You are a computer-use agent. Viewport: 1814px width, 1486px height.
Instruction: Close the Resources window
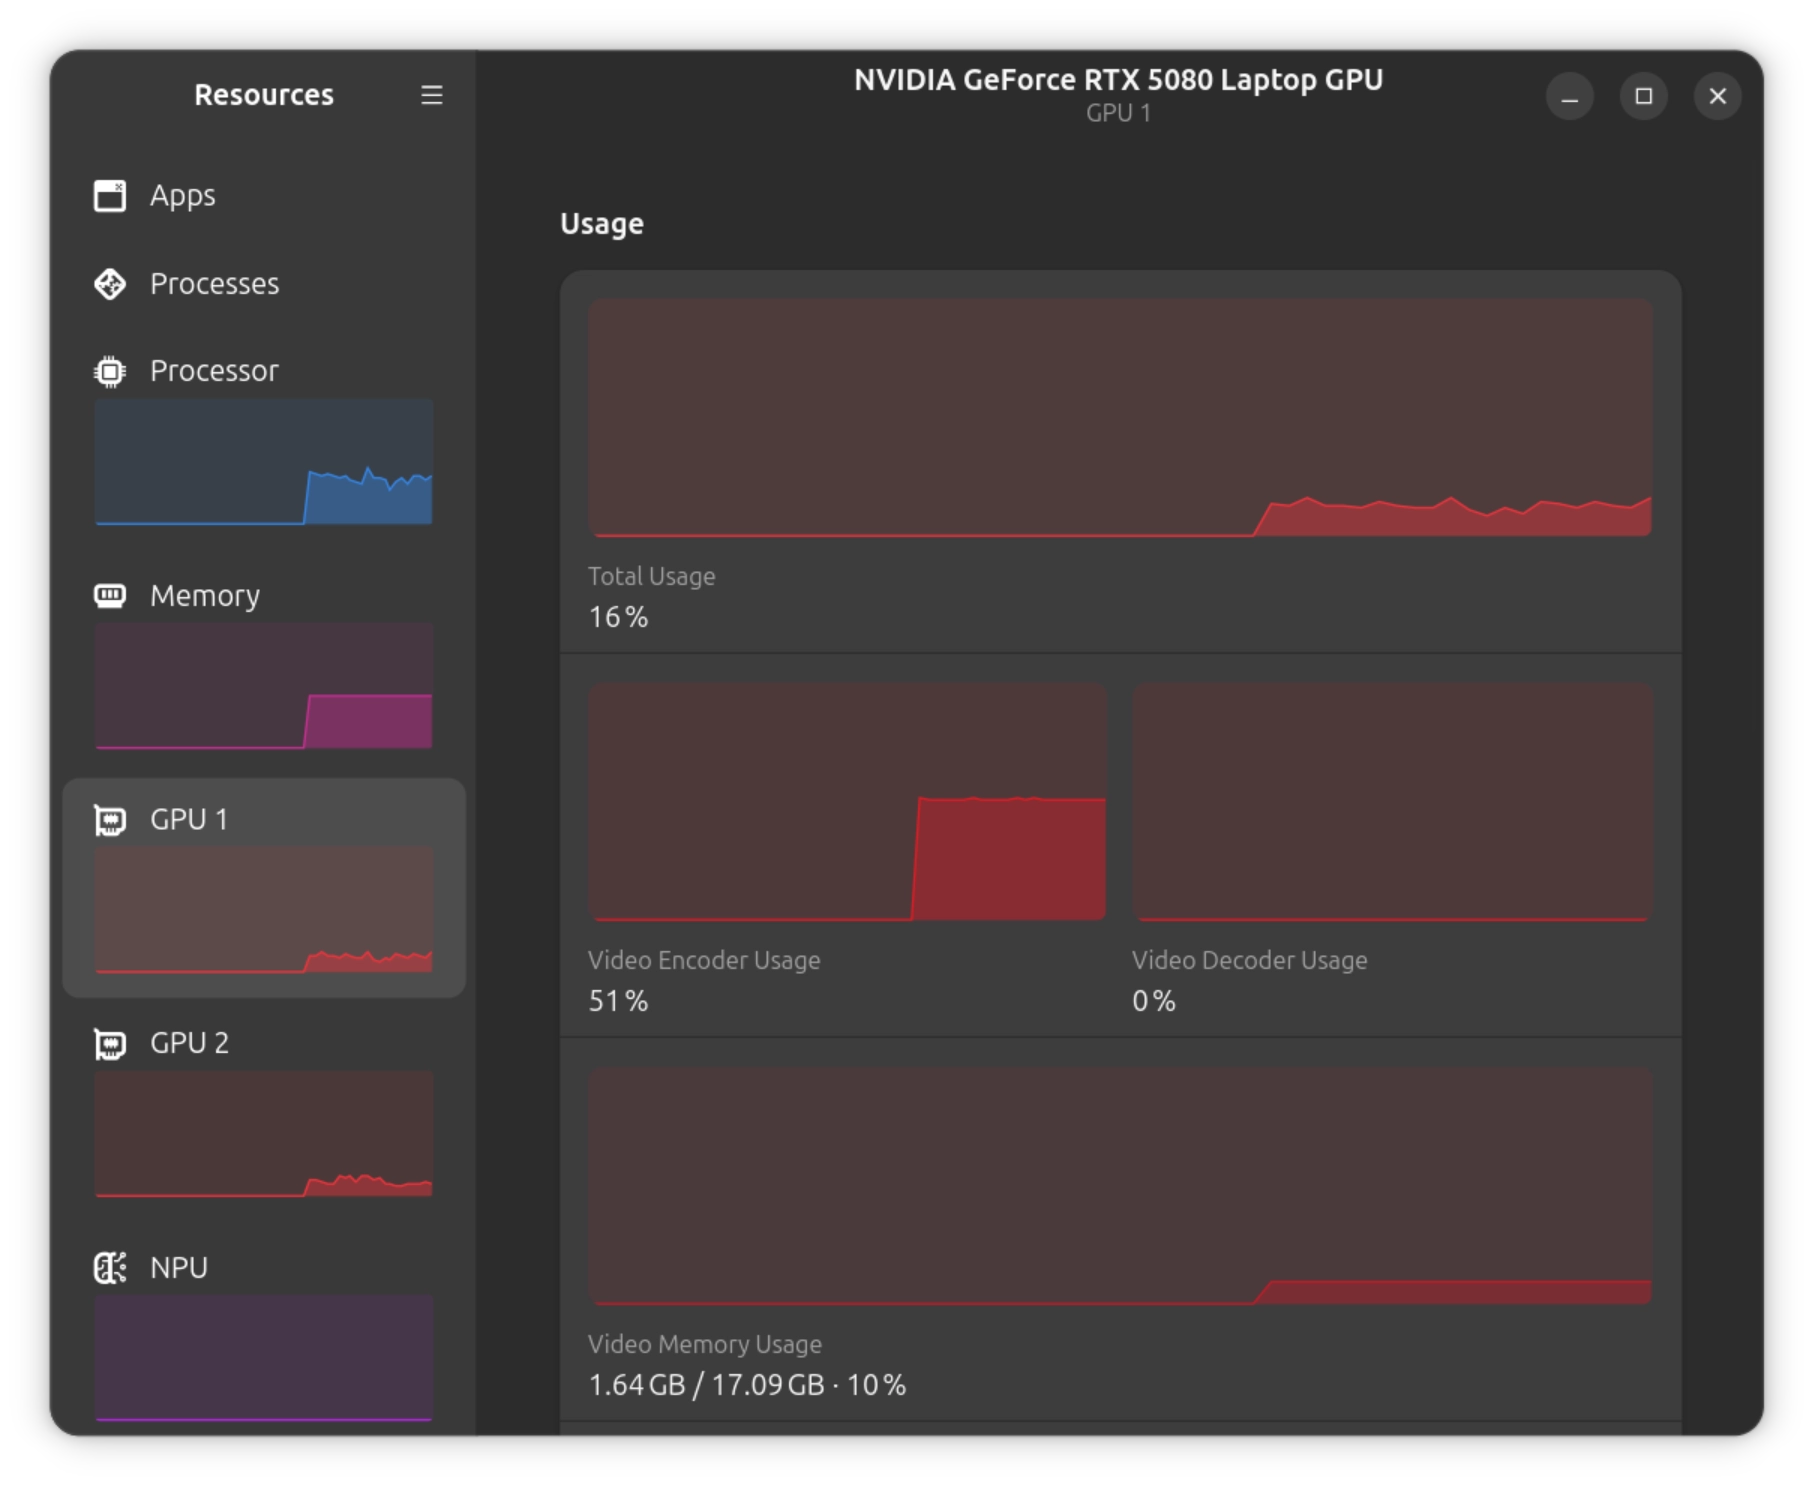pos(1718,96)
